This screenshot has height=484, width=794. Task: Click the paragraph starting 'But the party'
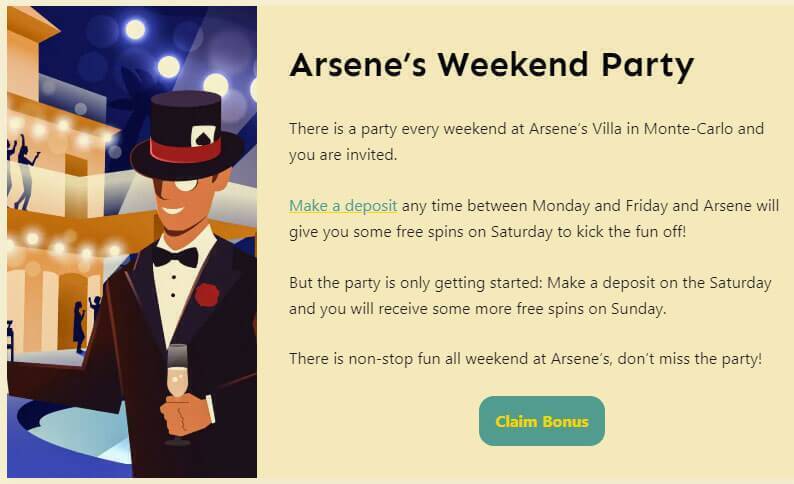[530, 296]
